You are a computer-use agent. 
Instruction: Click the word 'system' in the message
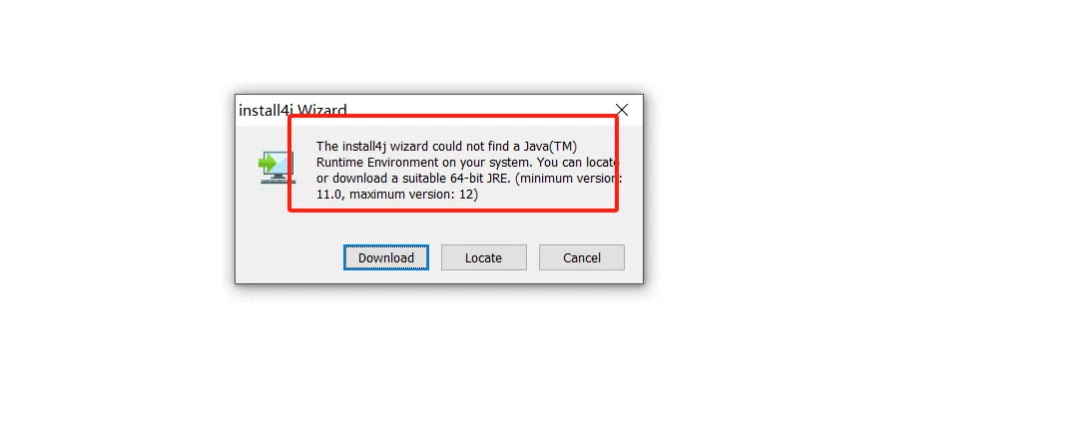pos(510,163)
